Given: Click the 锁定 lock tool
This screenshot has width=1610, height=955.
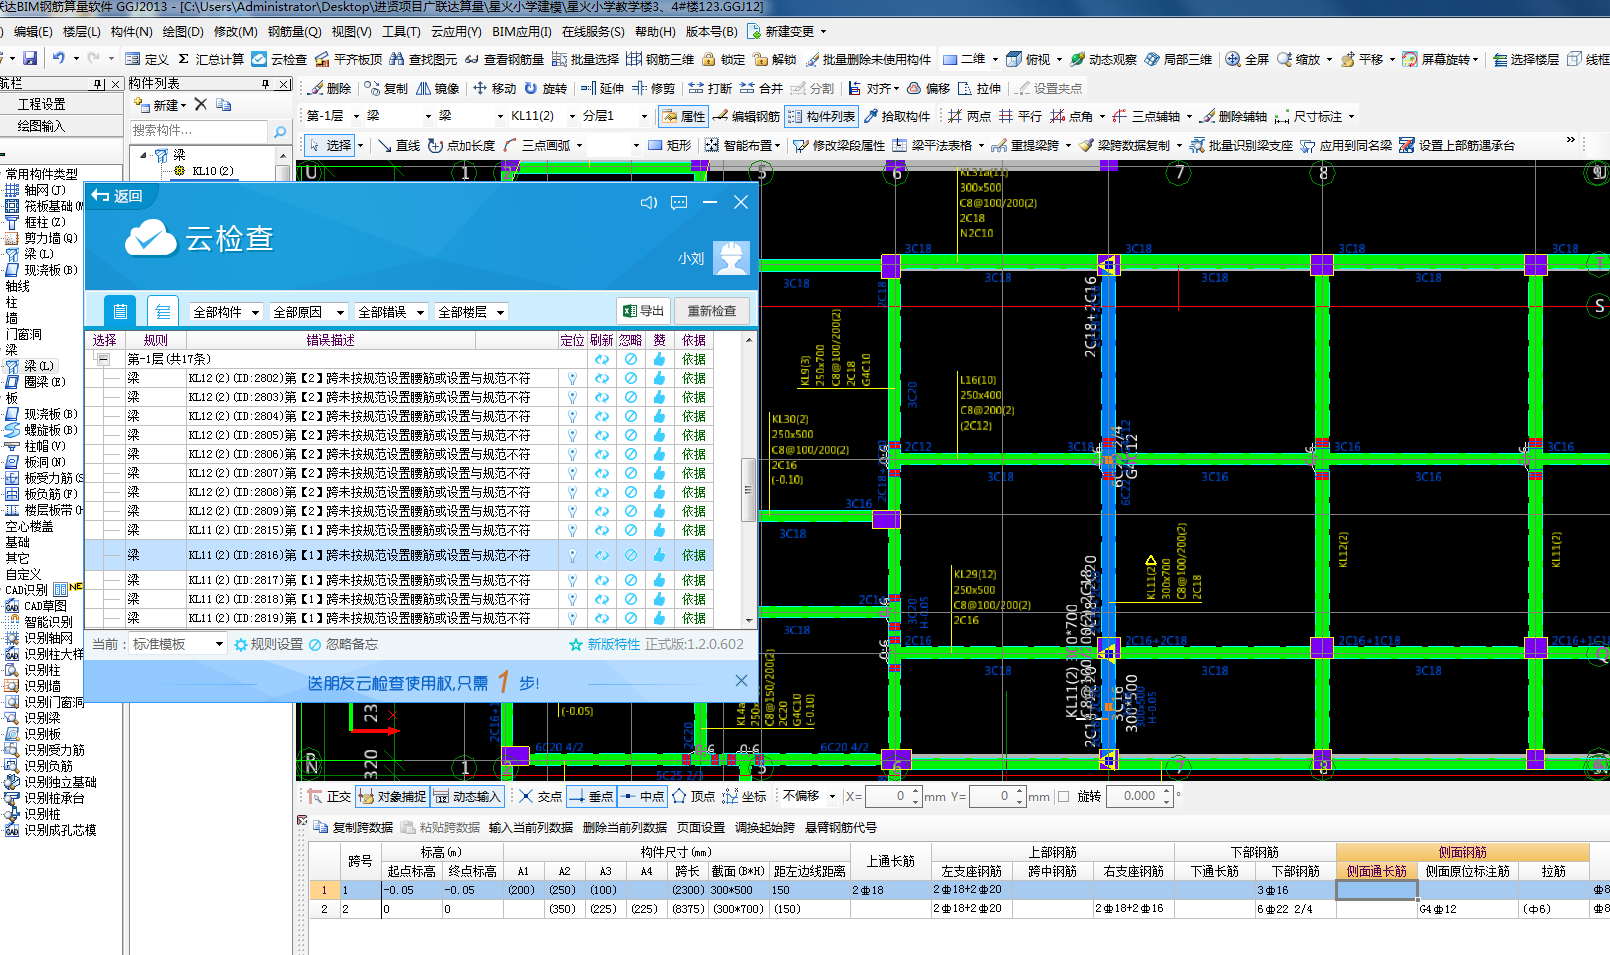Looking at the screenshot, I should [x=723, y=59].
